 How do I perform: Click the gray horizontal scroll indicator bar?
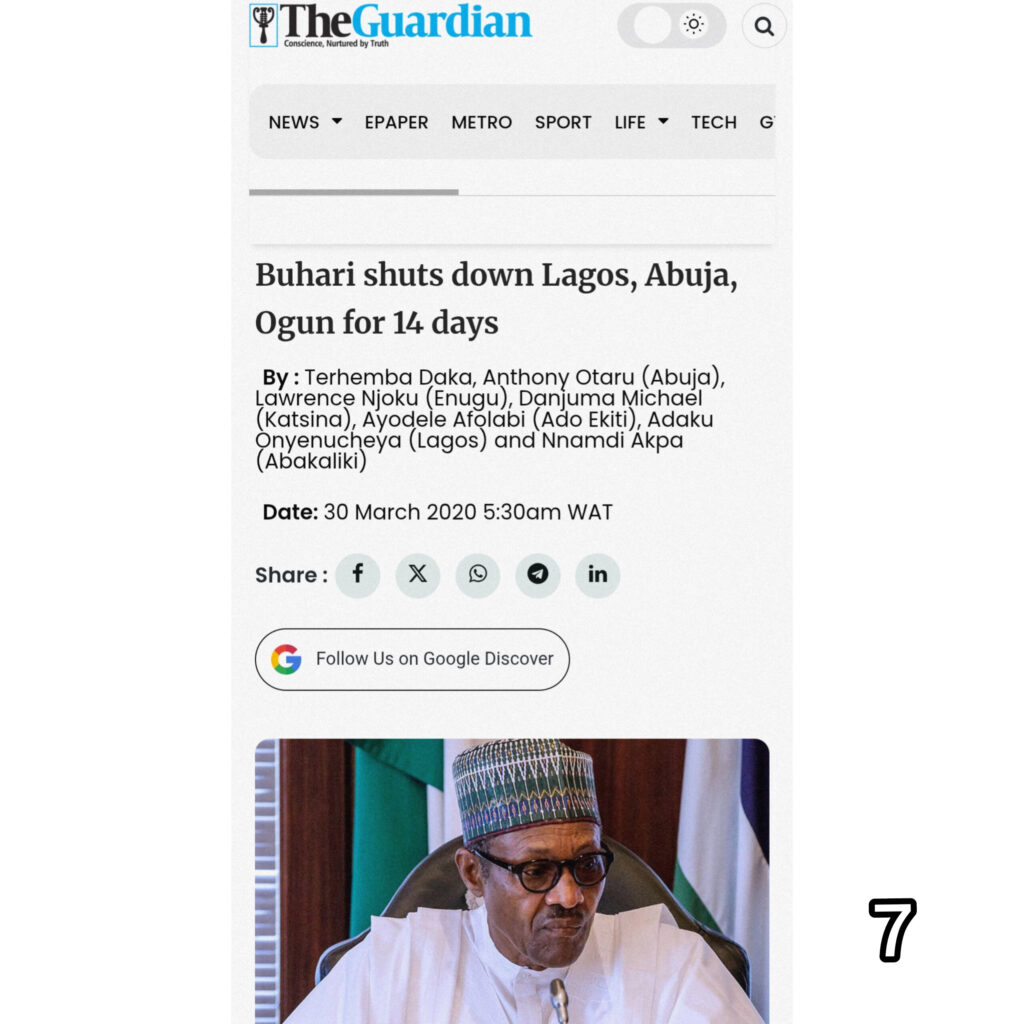(x=353, y=192)
